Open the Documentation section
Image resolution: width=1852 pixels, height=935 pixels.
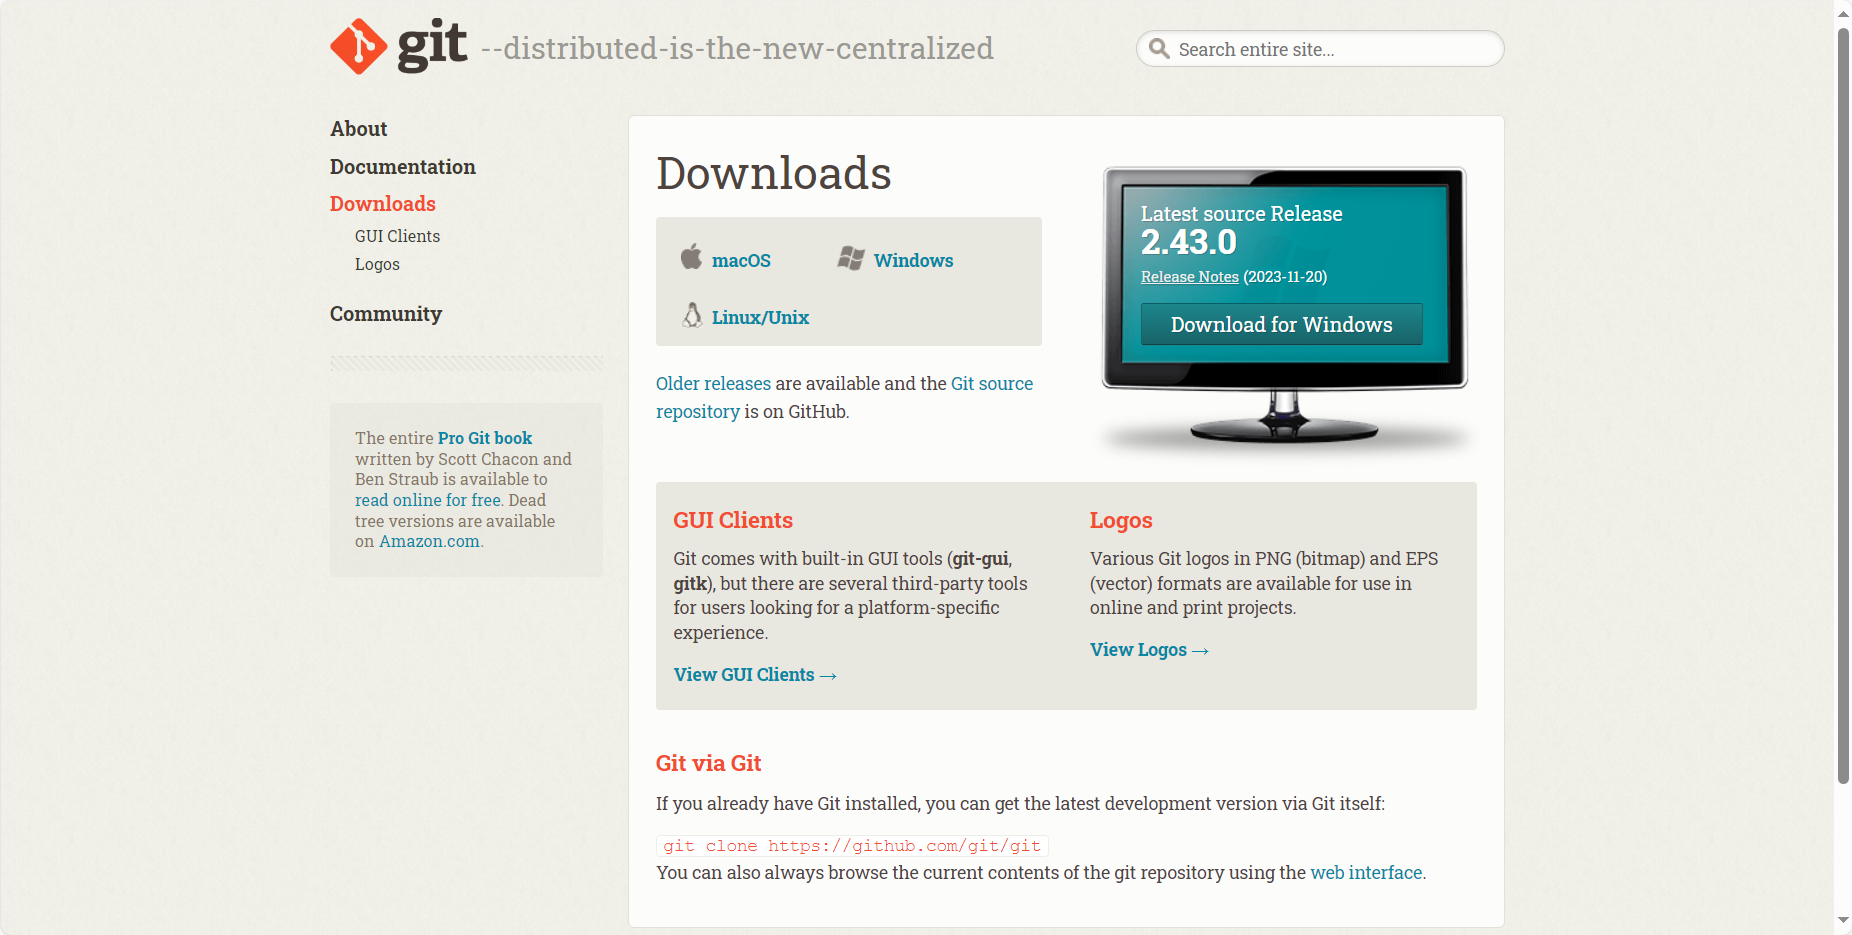(x=403, y=167)
